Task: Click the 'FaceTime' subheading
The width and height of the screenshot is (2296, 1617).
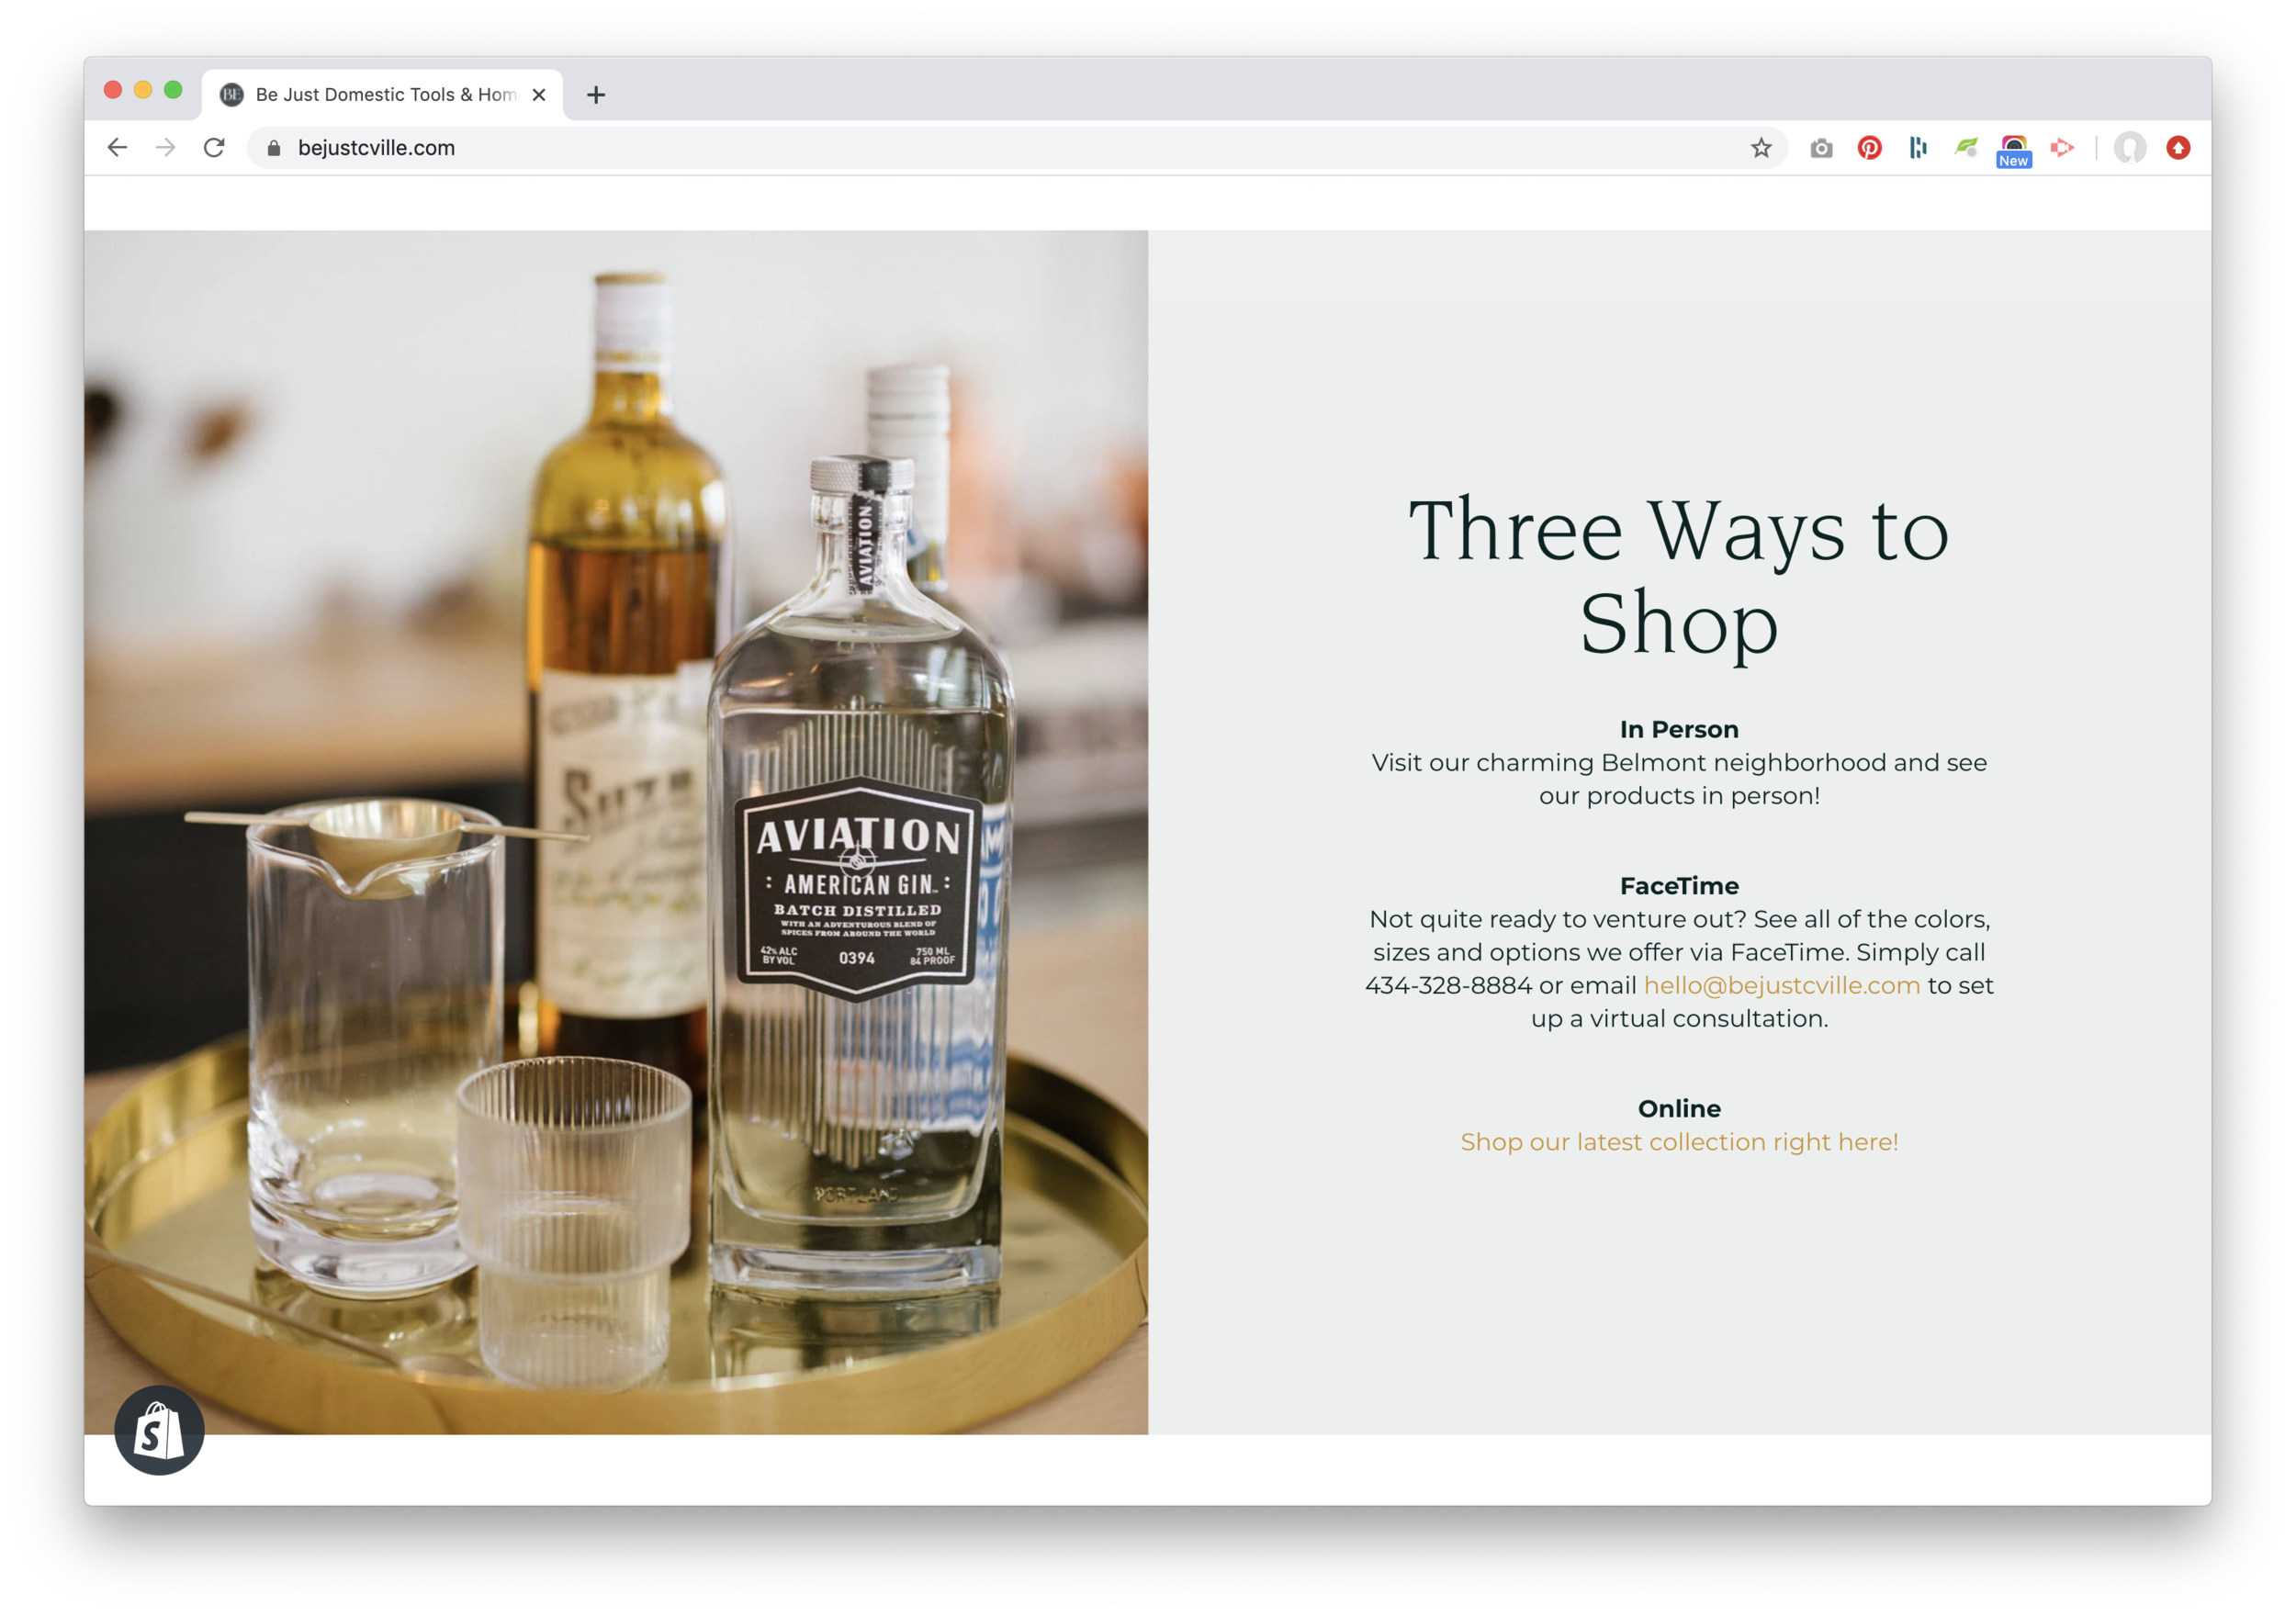Action: click(x=1679, y=886)
